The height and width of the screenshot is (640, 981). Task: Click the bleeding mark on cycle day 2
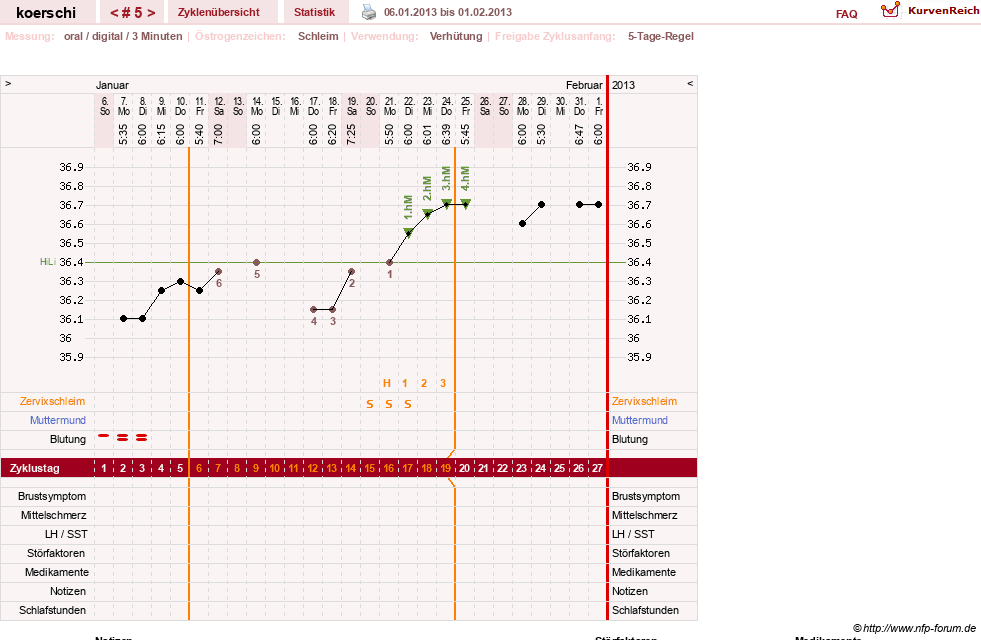point(123,438)
